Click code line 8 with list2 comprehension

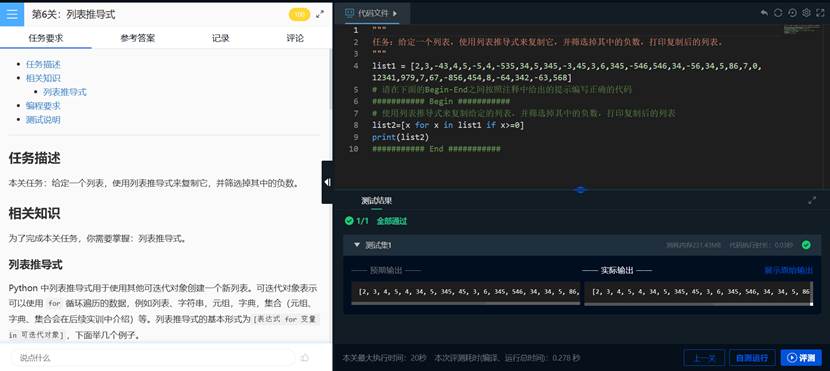448,125
